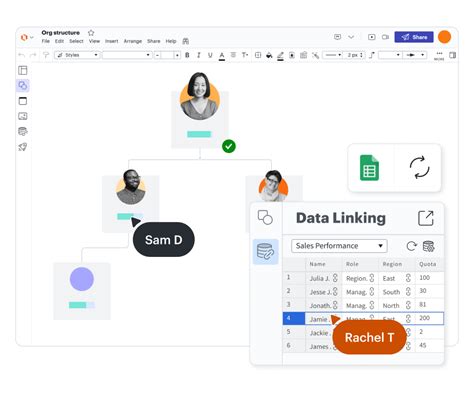The width and height of the screenshot is (474, 396).
Task: Open the Sales Performance dropdown
Action: 339,246
